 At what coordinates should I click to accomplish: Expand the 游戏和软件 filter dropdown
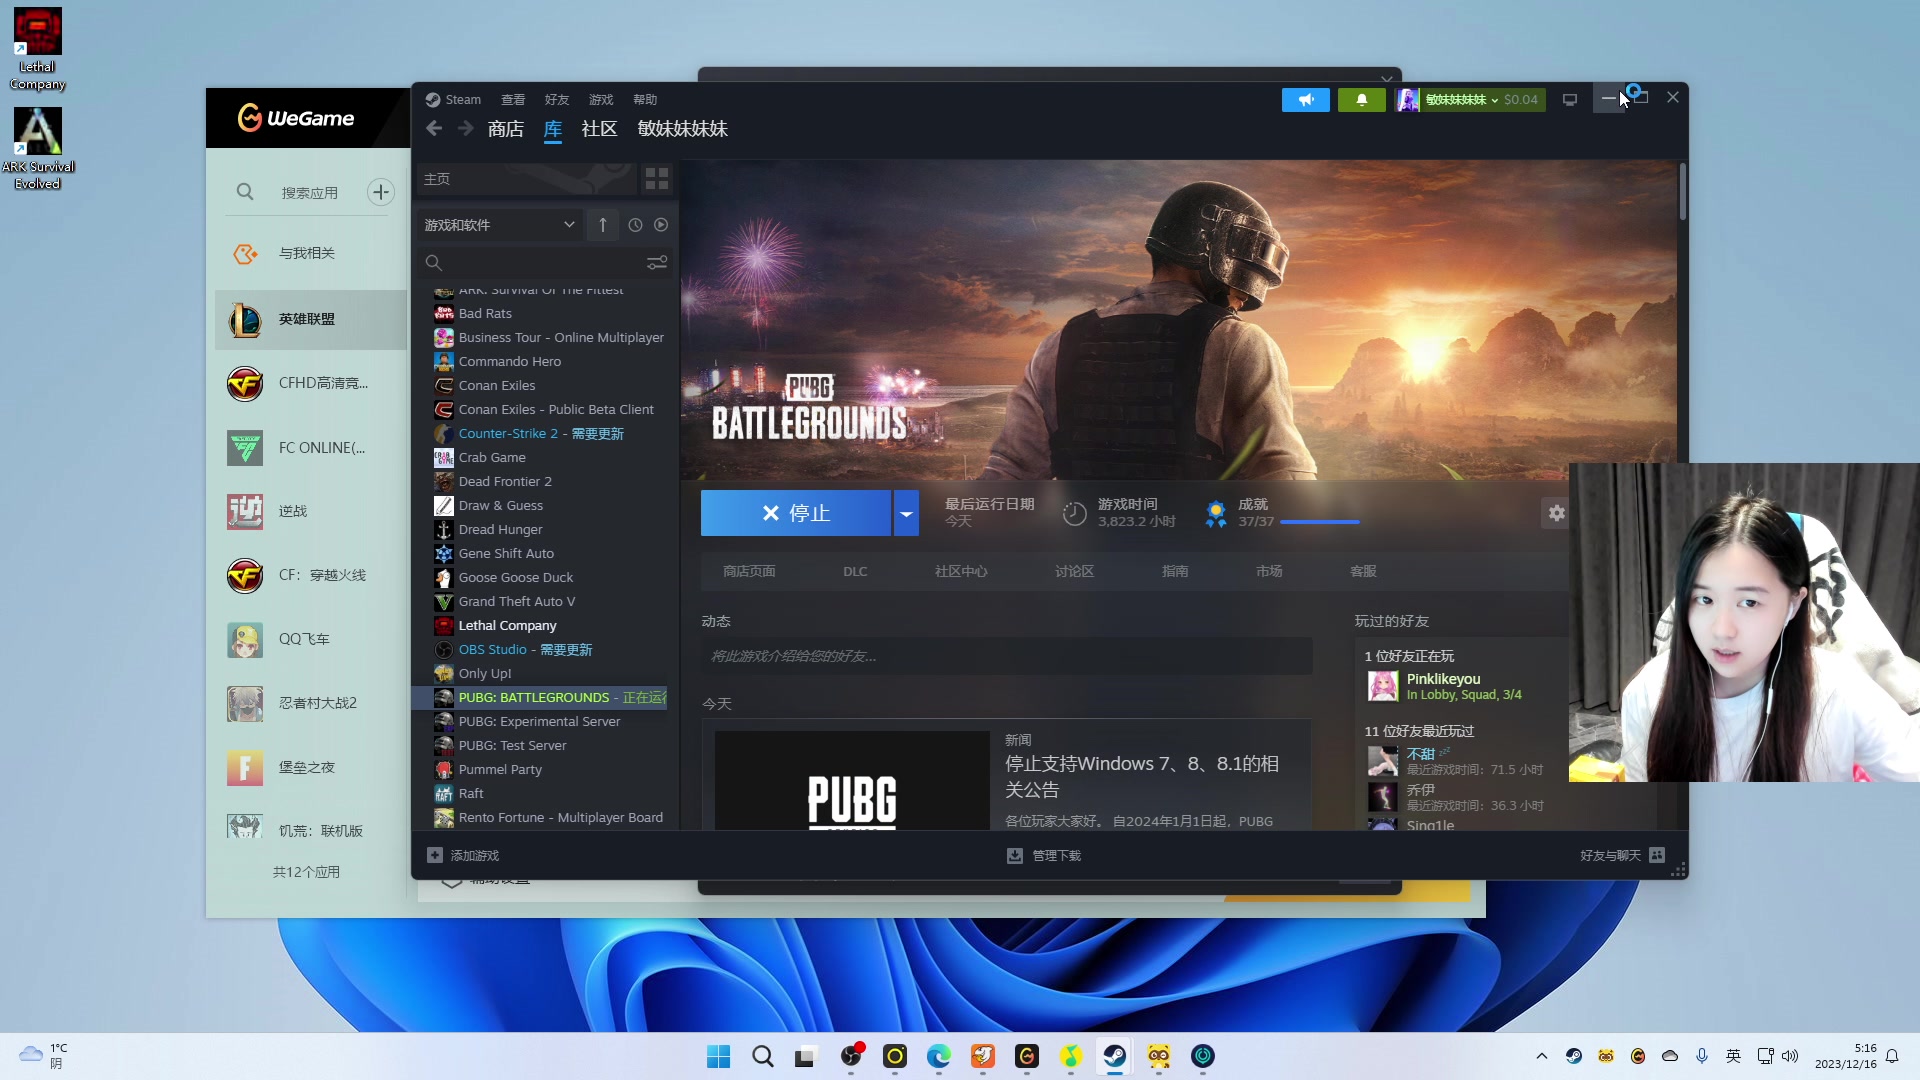pyautogui.click(x=498, y=225)
